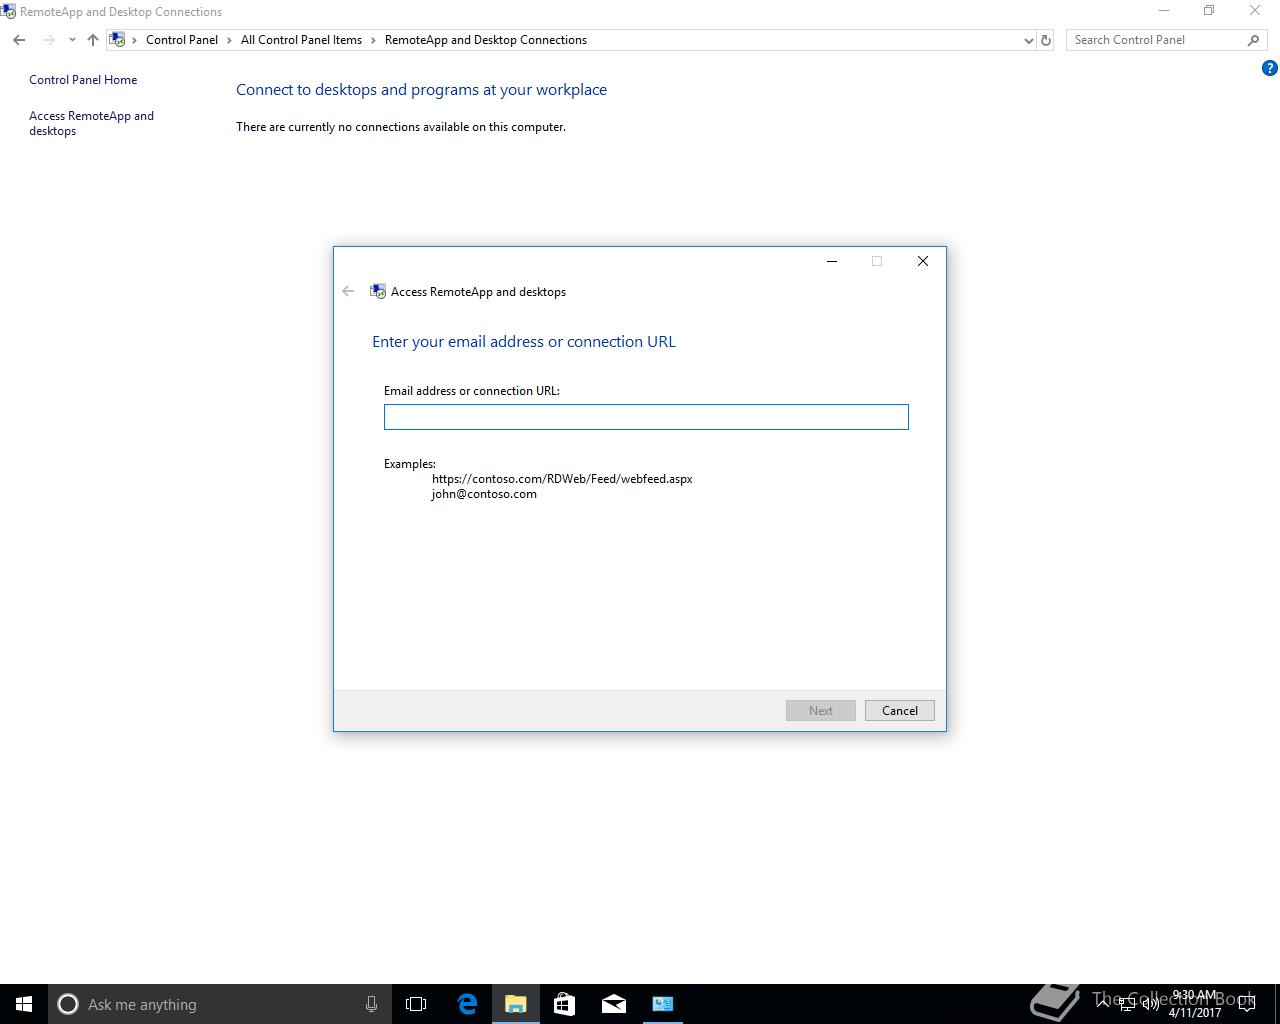Click the Control Panel taskbar icon
Screen dimensions: 1280x1024
pyautogui.click(x=663, y=1004)
